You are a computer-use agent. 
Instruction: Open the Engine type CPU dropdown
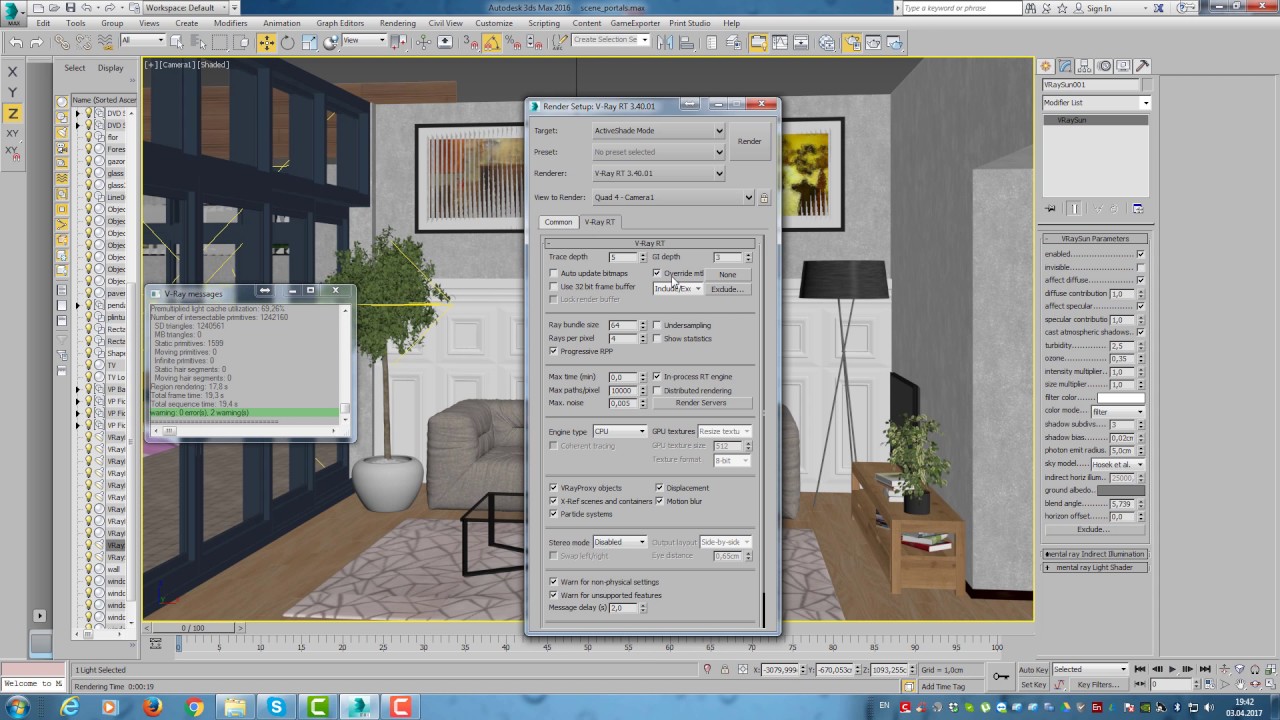pos(619,431)
